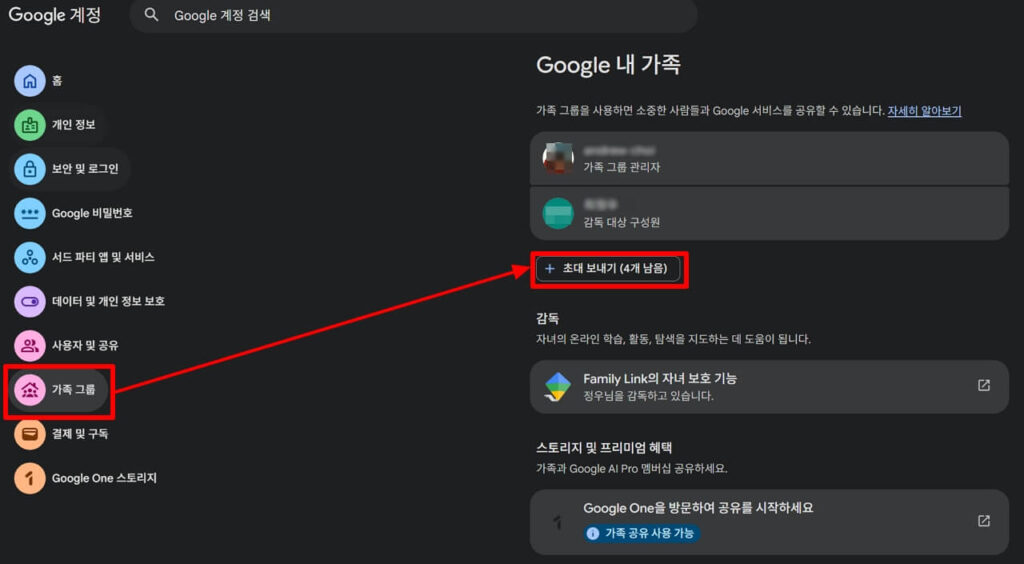Click the plus icon in invite button
Screen dimensions: 1024x564
click(550, 269)
